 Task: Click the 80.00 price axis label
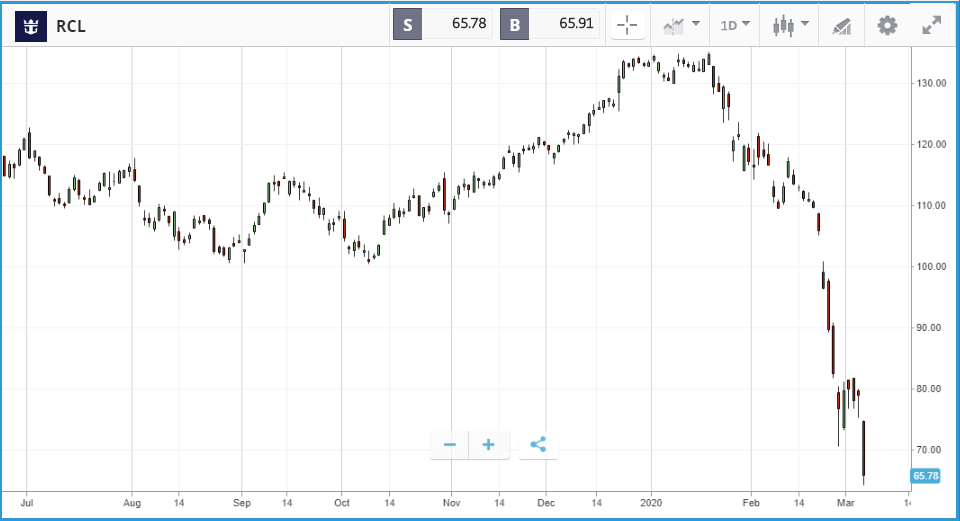931,389
